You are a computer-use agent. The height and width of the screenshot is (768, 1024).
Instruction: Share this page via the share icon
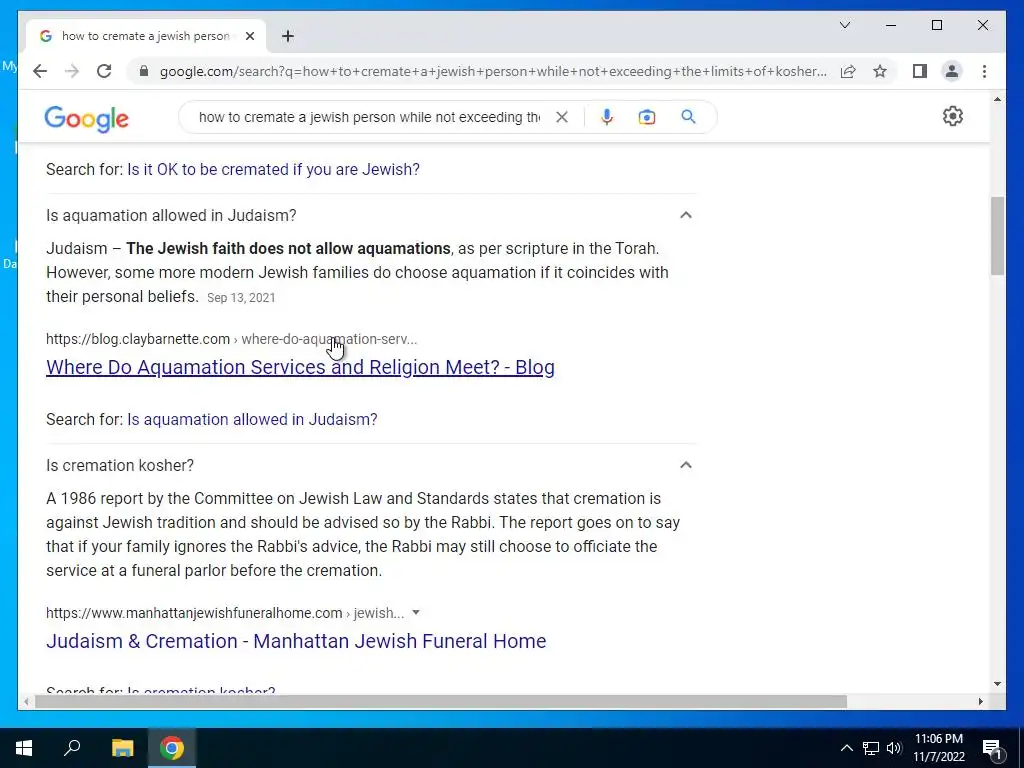pos(848,71)
